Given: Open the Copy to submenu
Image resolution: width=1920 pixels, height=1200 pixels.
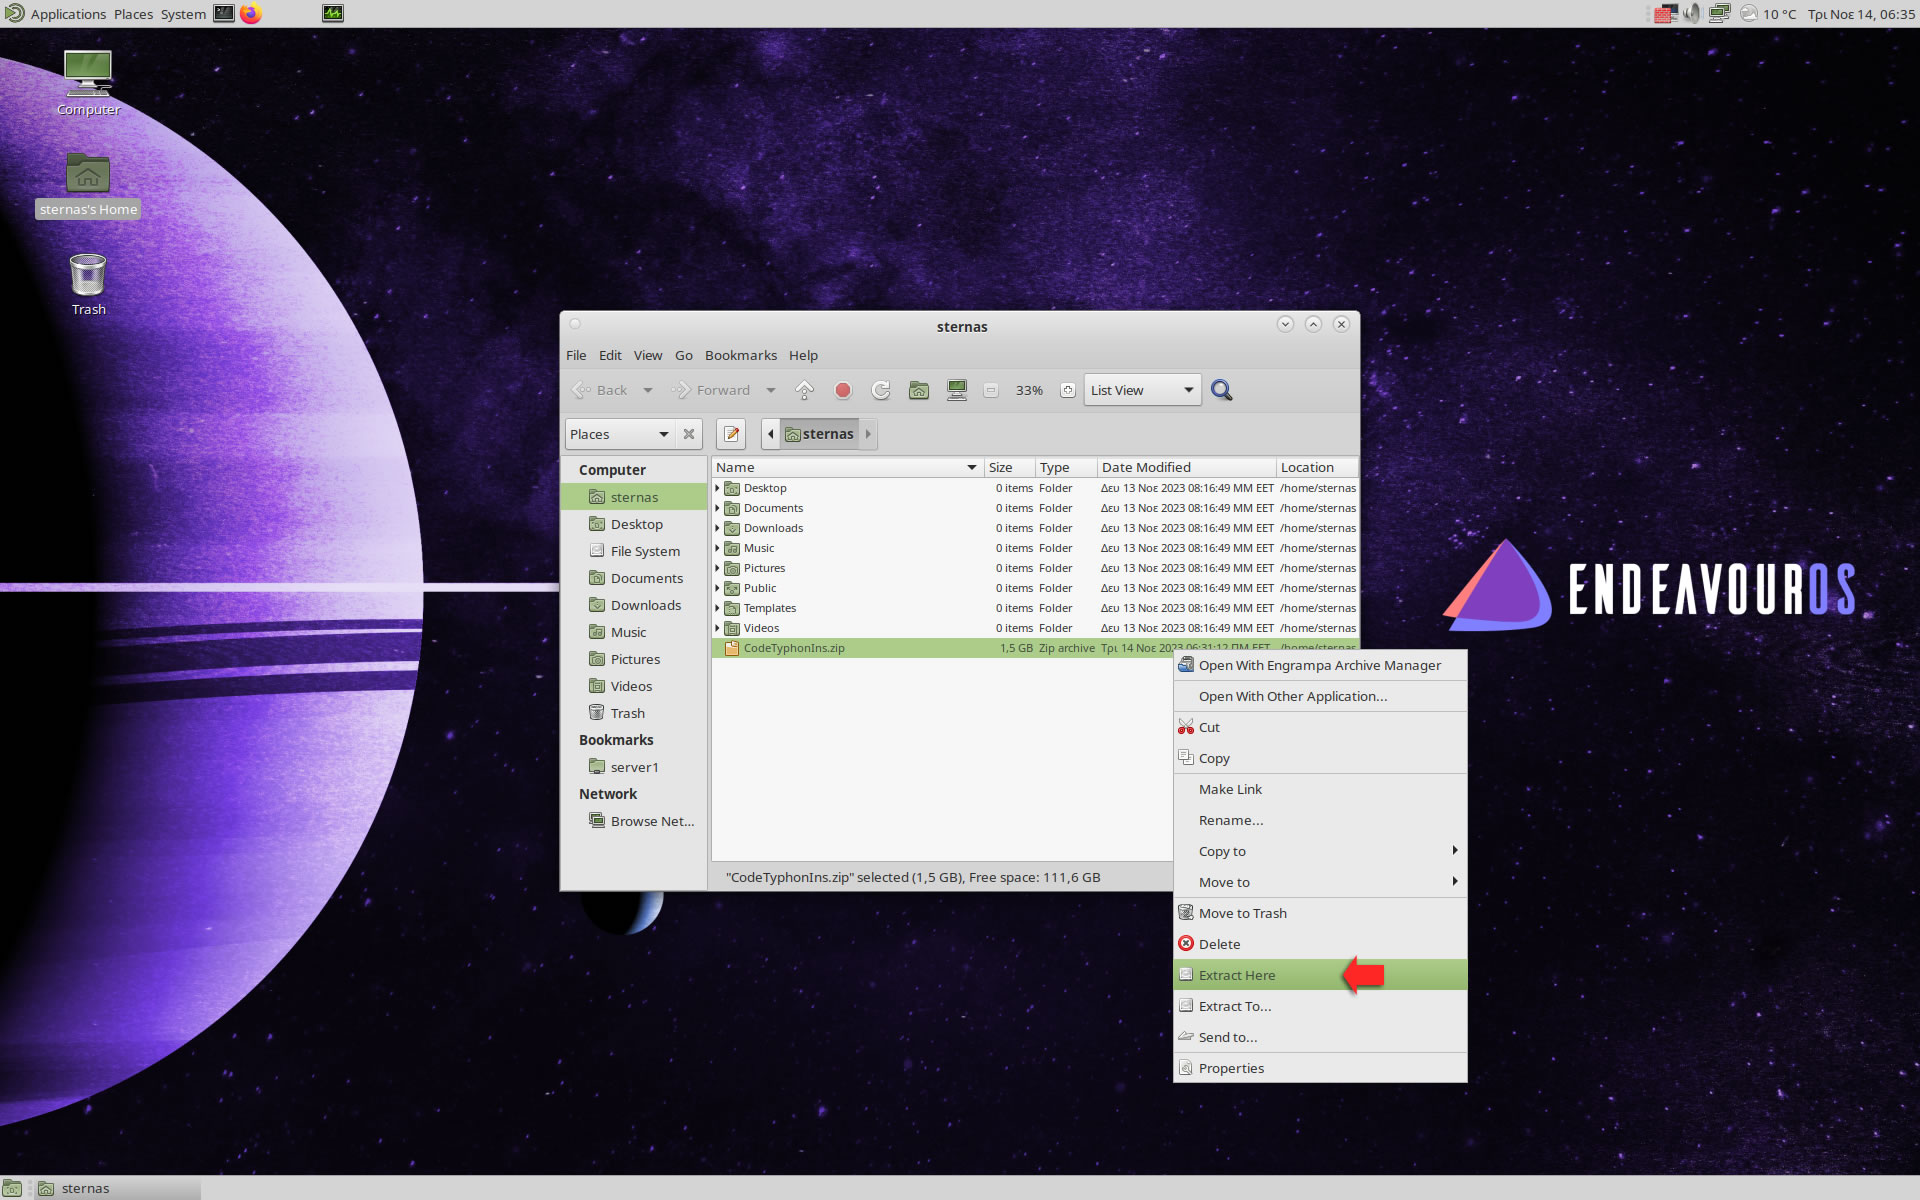Looking at the screenshot, I should [1320, 851].
